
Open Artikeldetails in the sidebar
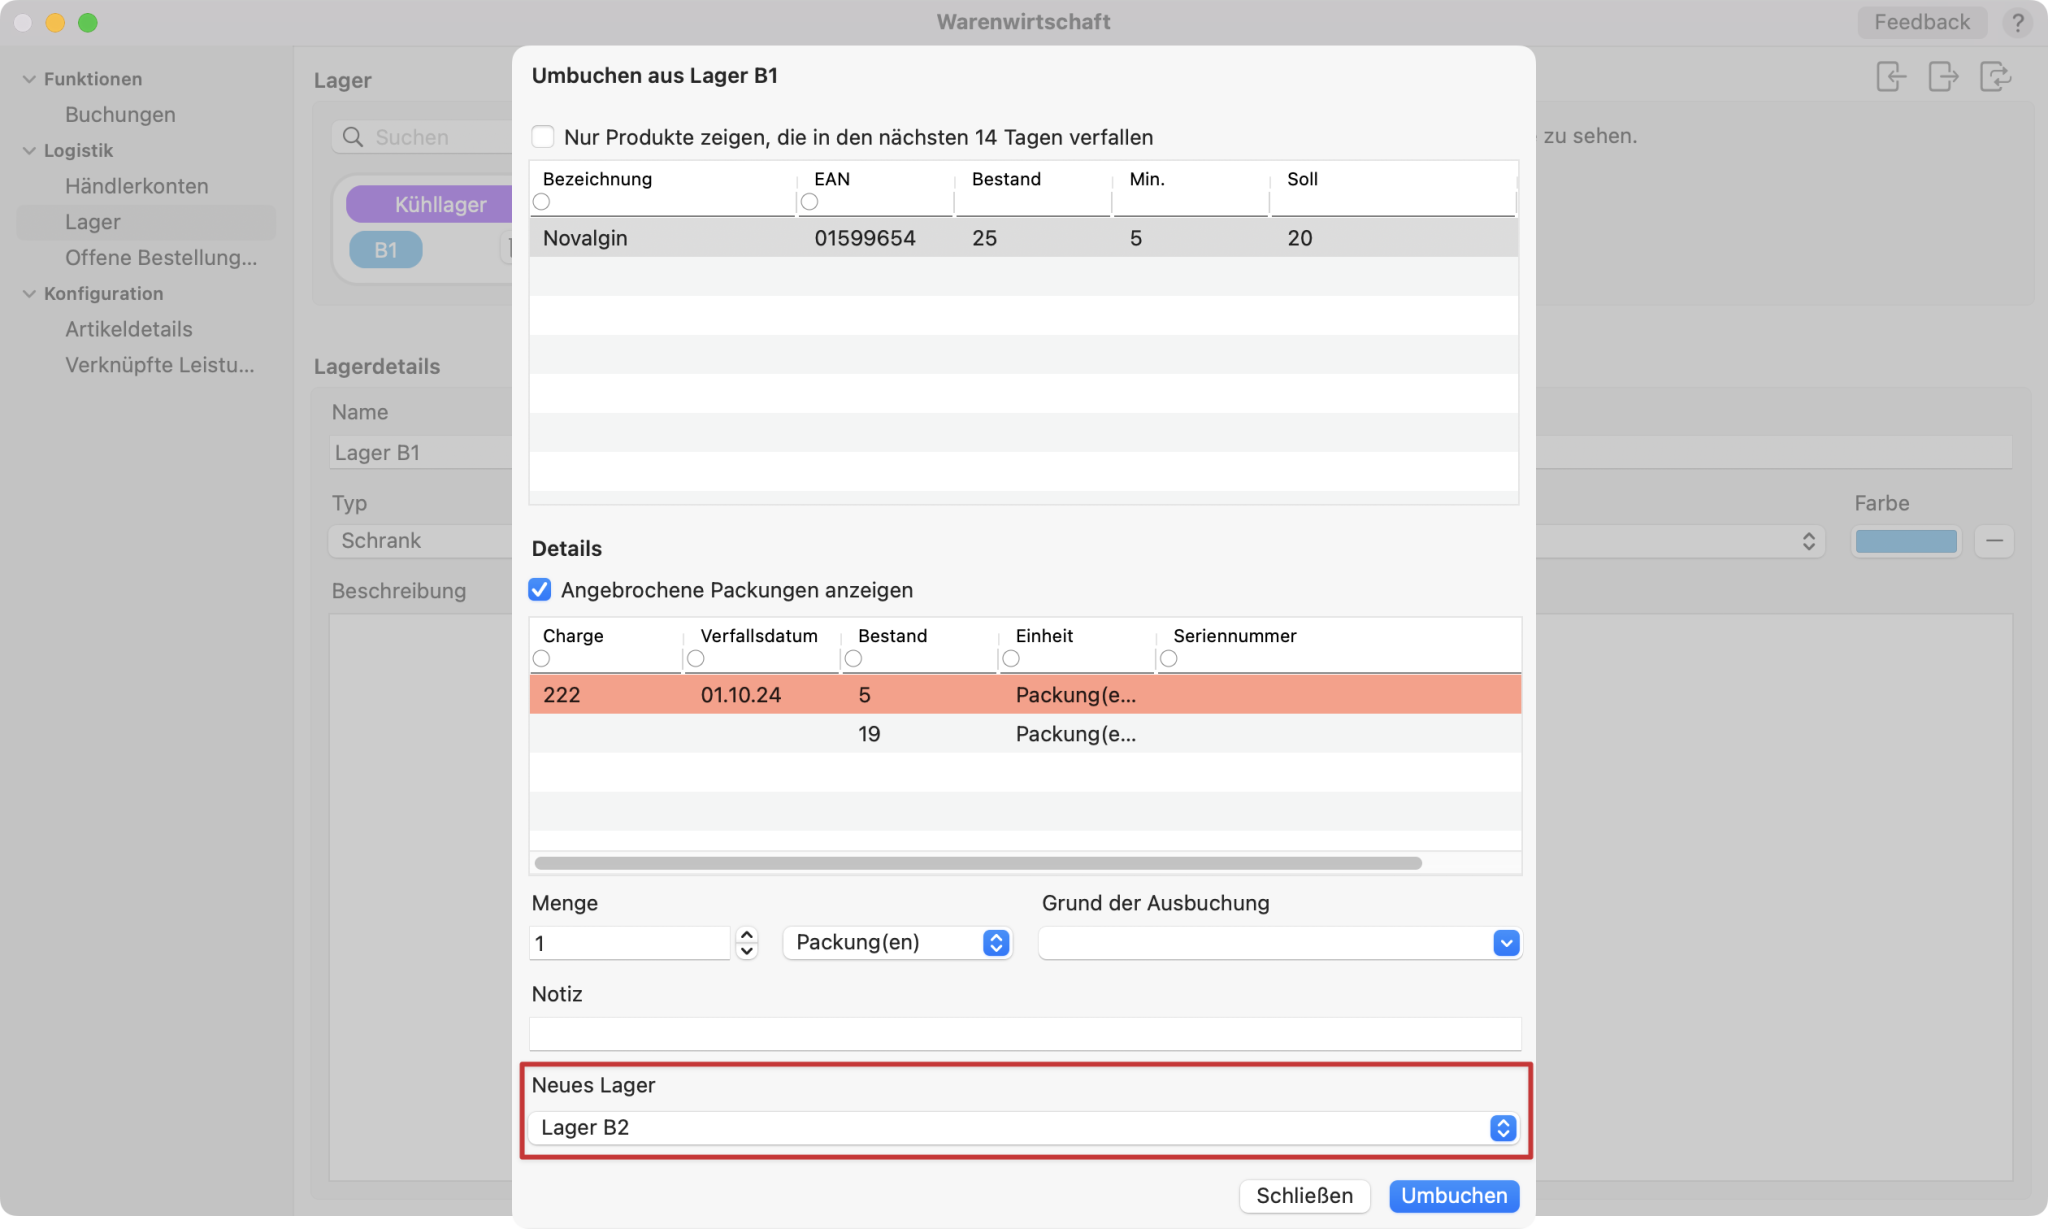tap(129, 329)
